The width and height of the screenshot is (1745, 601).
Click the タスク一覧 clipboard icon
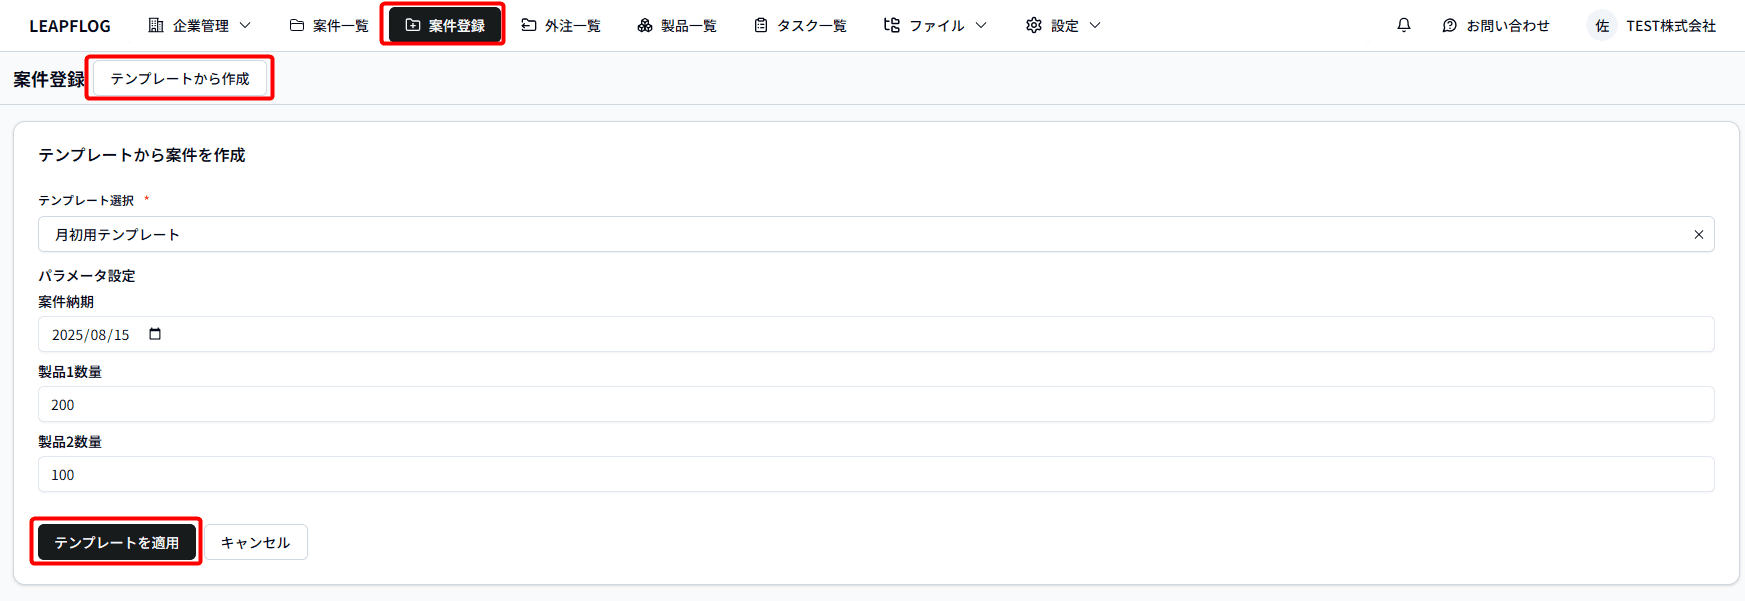pos(761,25)
